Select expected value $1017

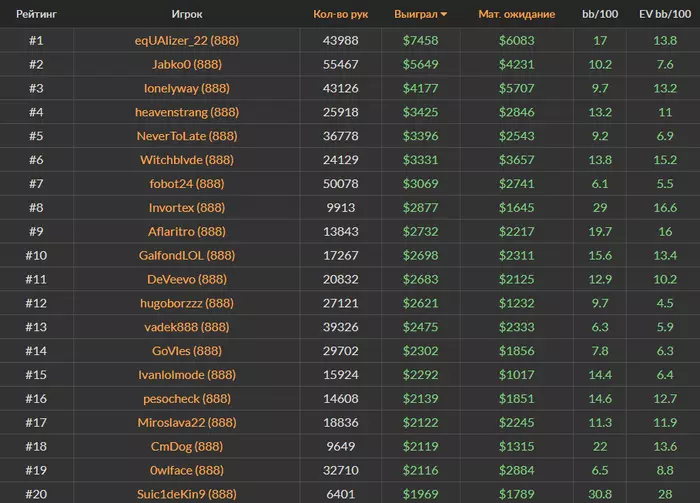click(517, 375)
